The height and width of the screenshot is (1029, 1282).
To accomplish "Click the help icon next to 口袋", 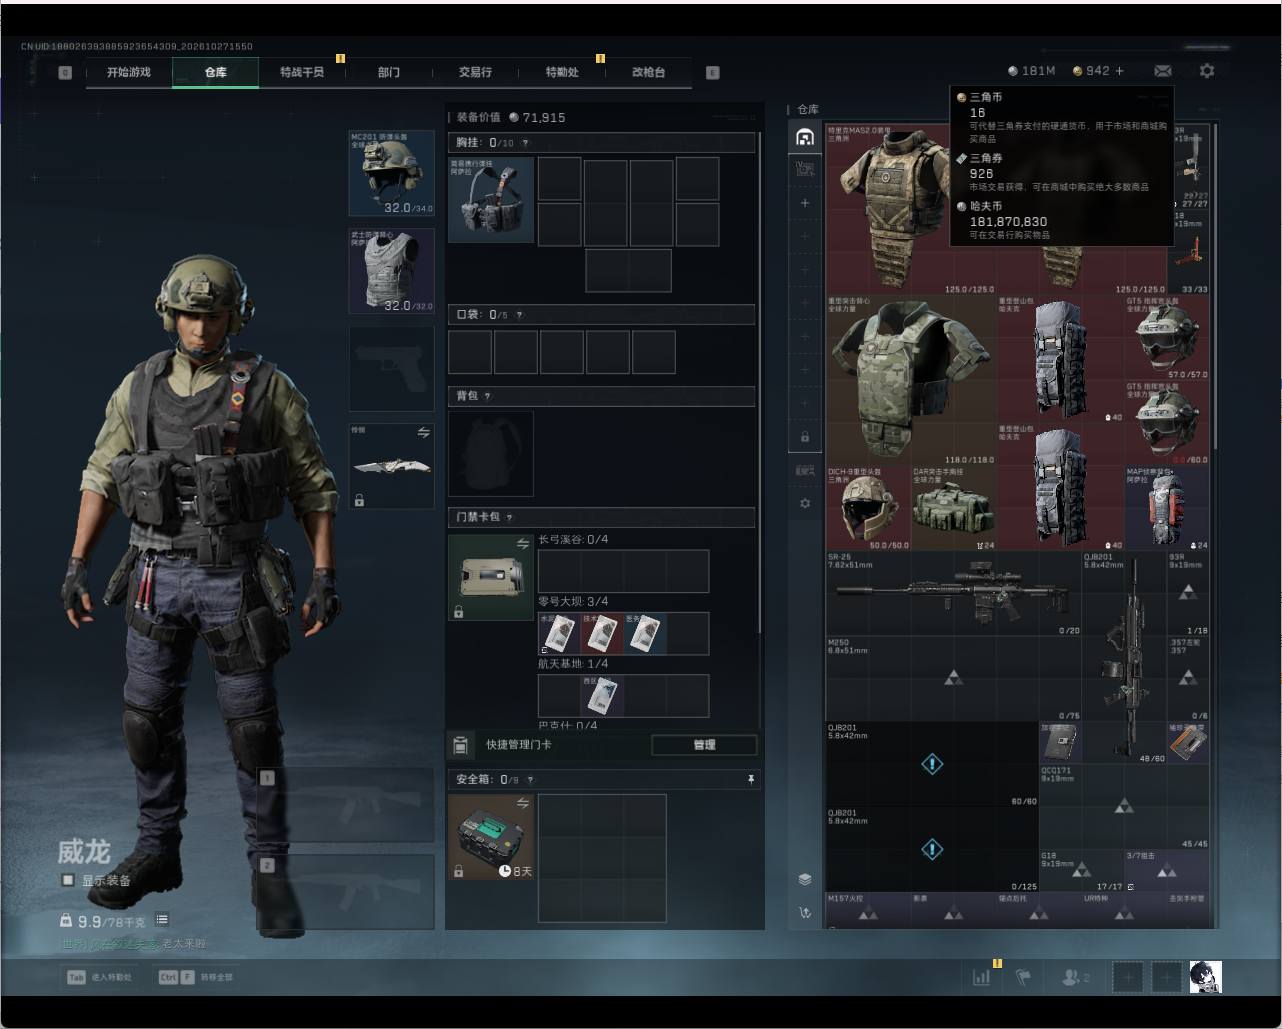I will (519, 315).
